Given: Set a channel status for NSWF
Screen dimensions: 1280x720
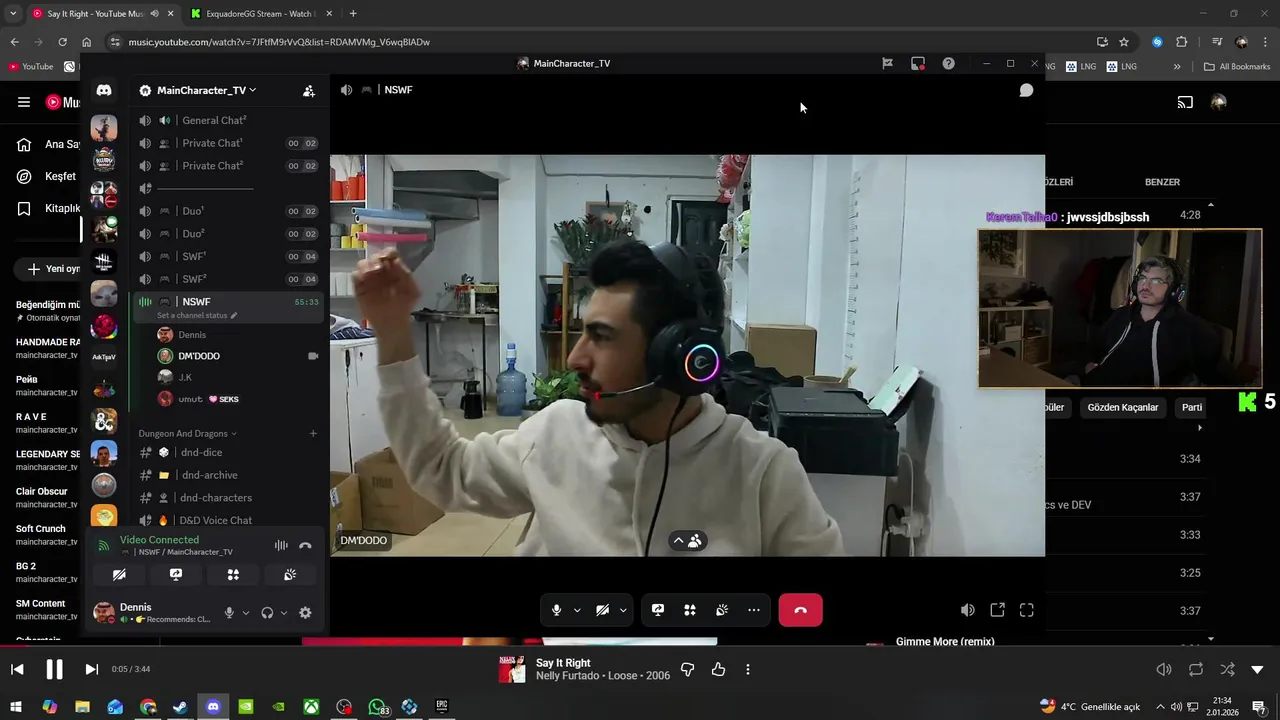Looking at the screenshot, I should [x=197, y=316].
